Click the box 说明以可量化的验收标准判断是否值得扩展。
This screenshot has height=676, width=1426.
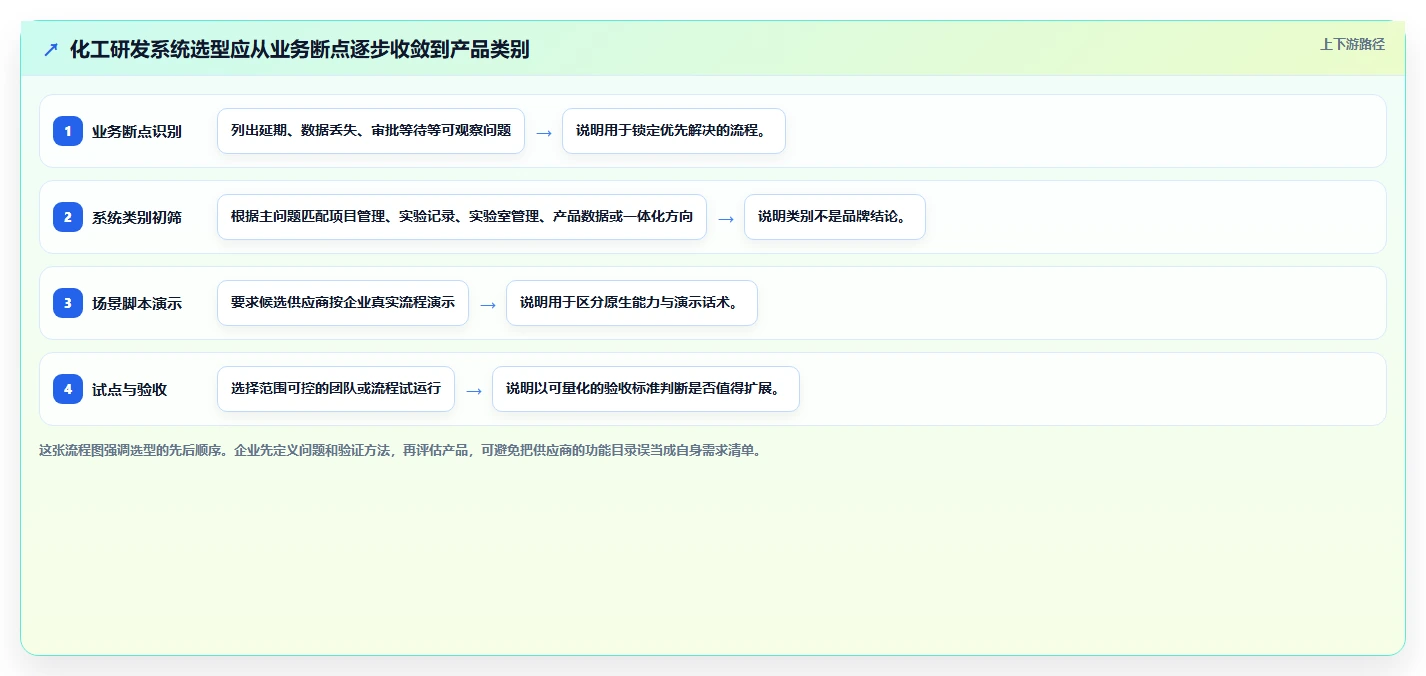[x=646, y=389]
